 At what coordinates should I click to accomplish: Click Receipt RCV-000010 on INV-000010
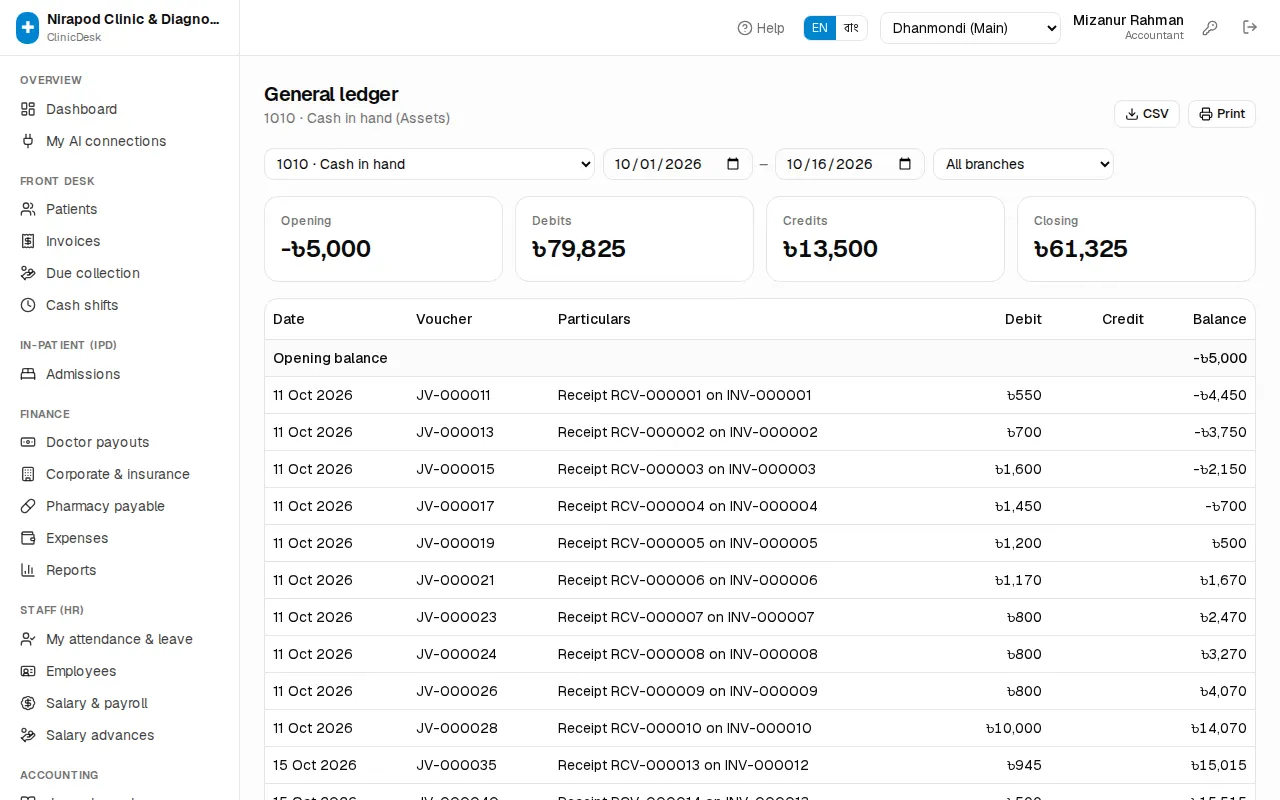685,728
